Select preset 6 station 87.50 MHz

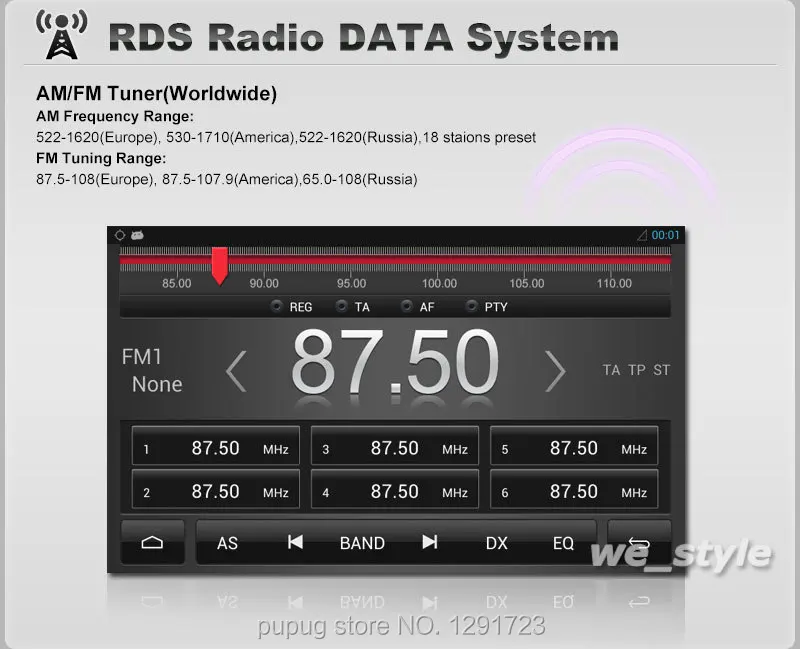tap(574, 489)
